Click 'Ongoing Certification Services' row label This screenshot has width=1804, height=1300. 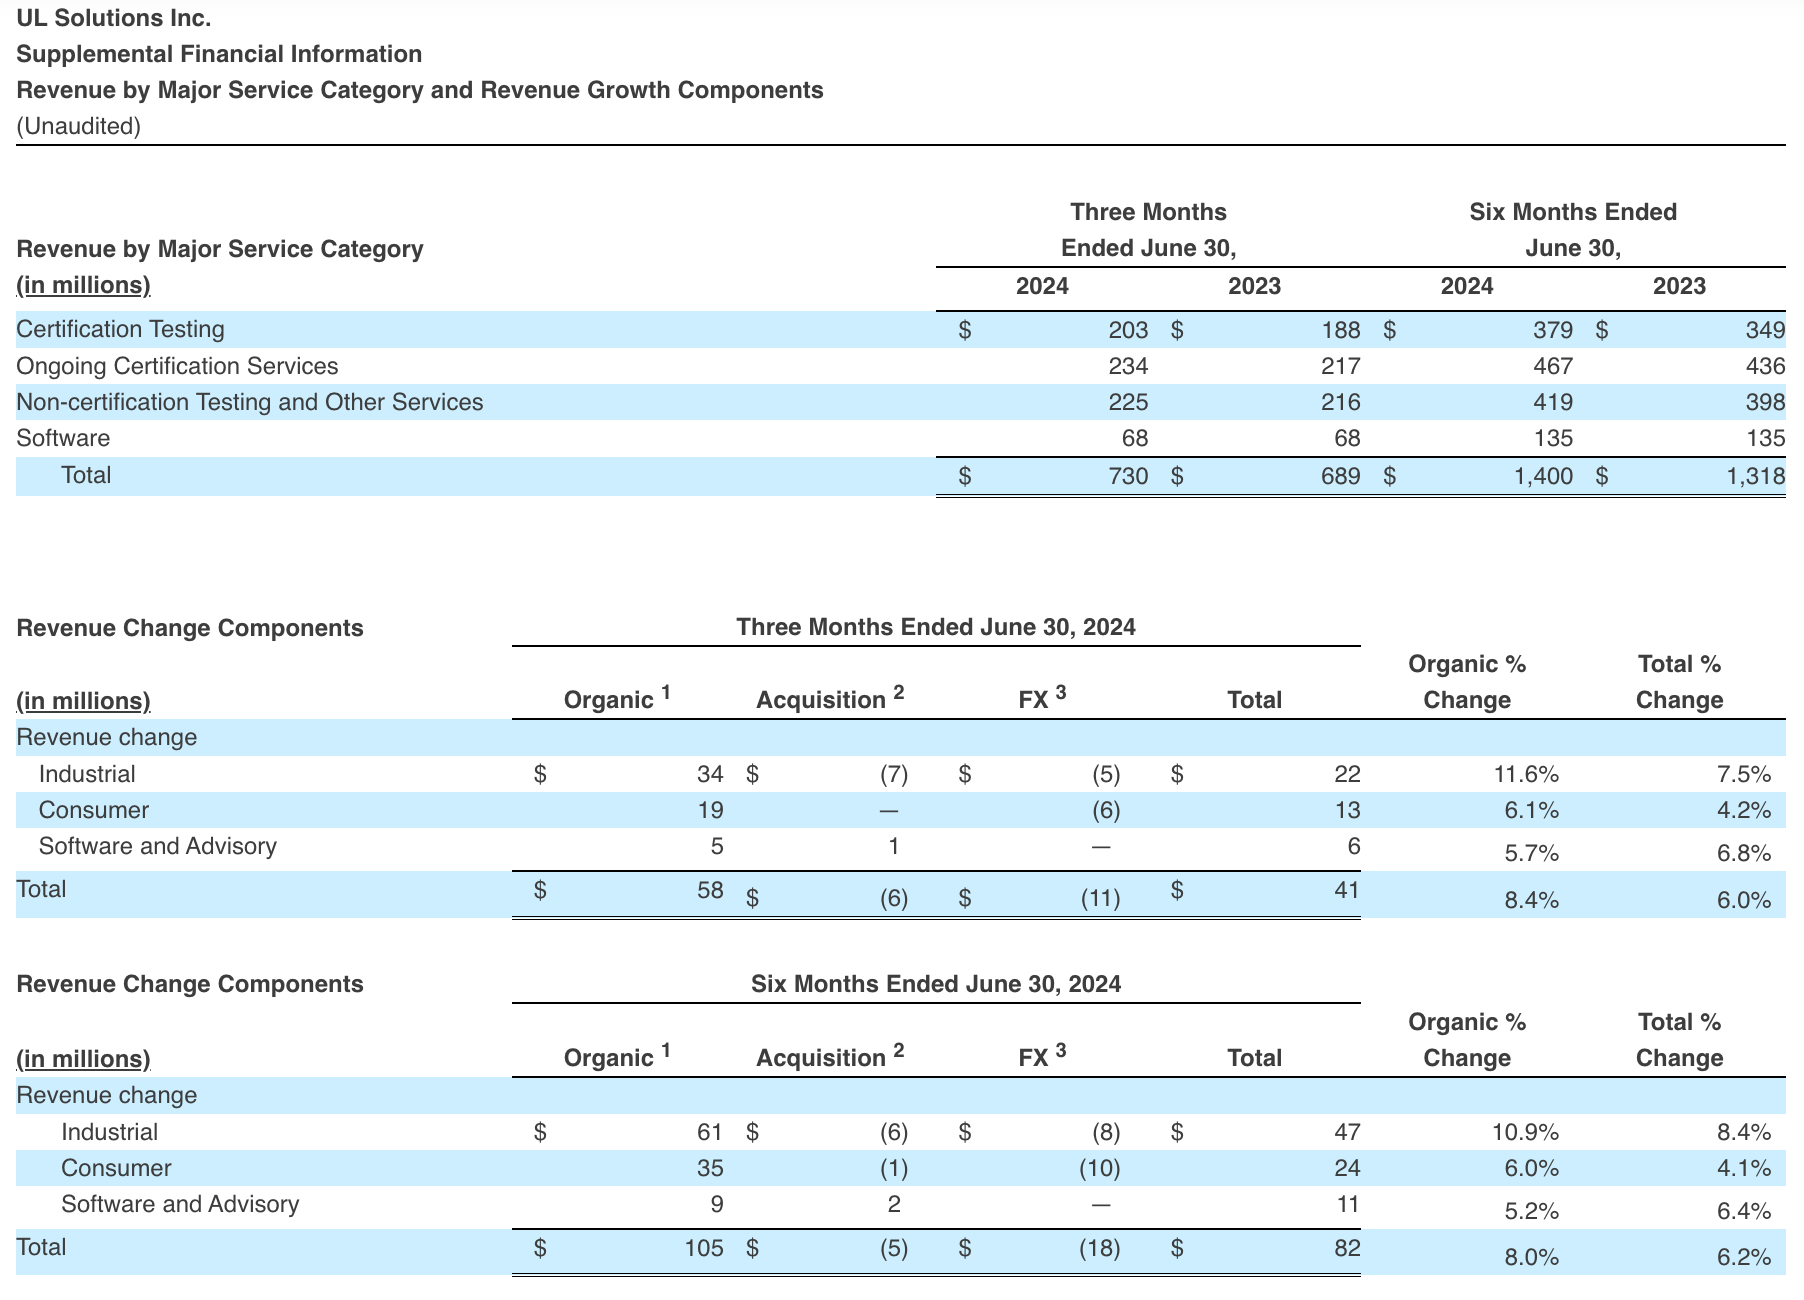(x=177, y=366)
